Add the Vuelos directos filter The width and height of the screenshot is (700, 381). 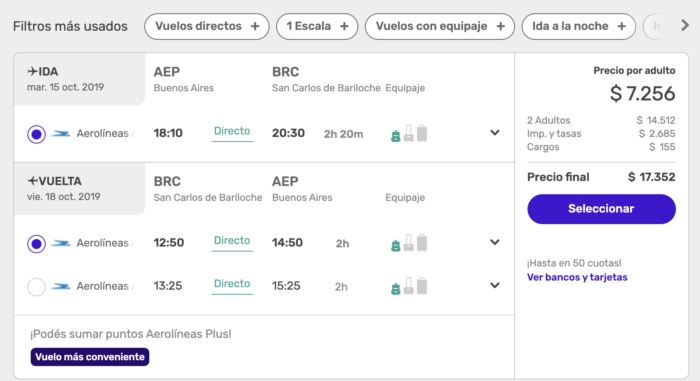[x=207, y=26]
